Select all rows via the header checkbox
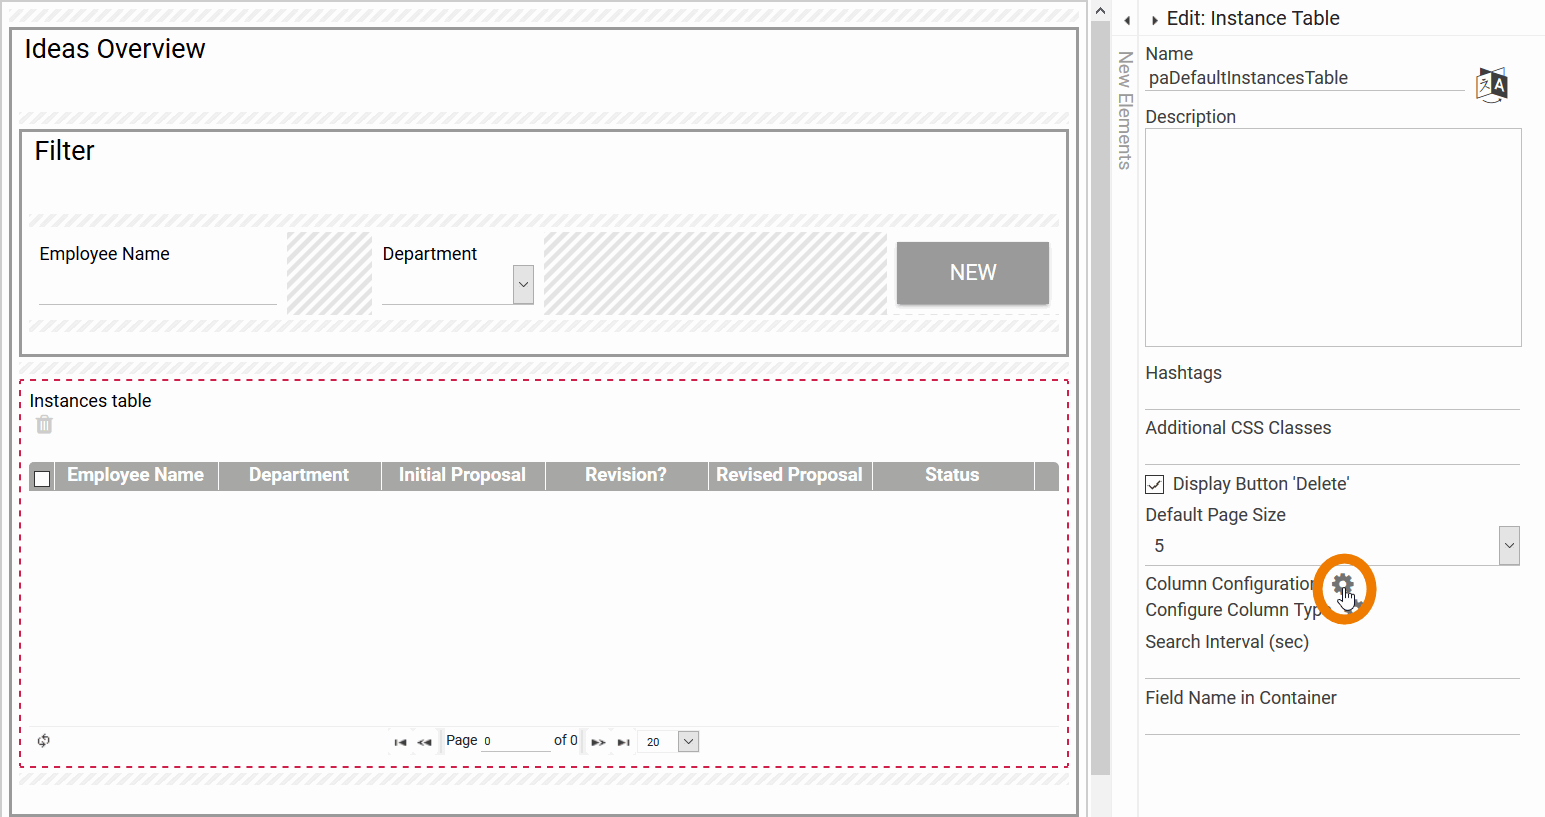This screenshot has height=817, width=1545. tap(41, 477)
